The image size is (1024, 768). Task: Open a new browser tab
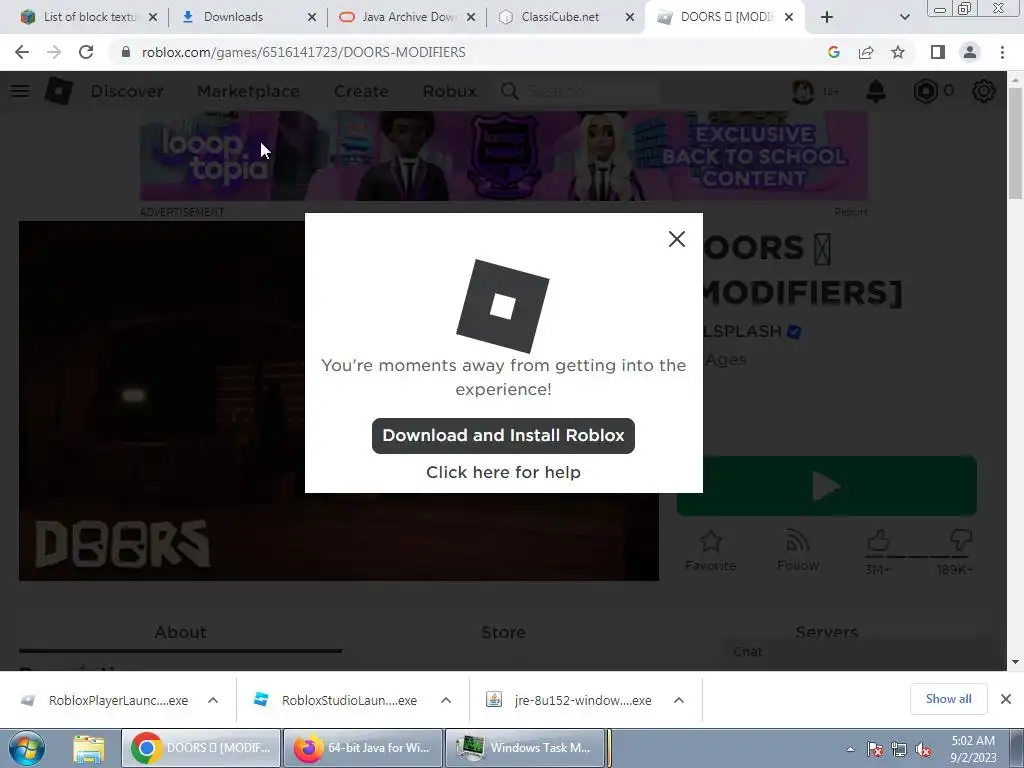pyautogui.click(x=827, y=17)
